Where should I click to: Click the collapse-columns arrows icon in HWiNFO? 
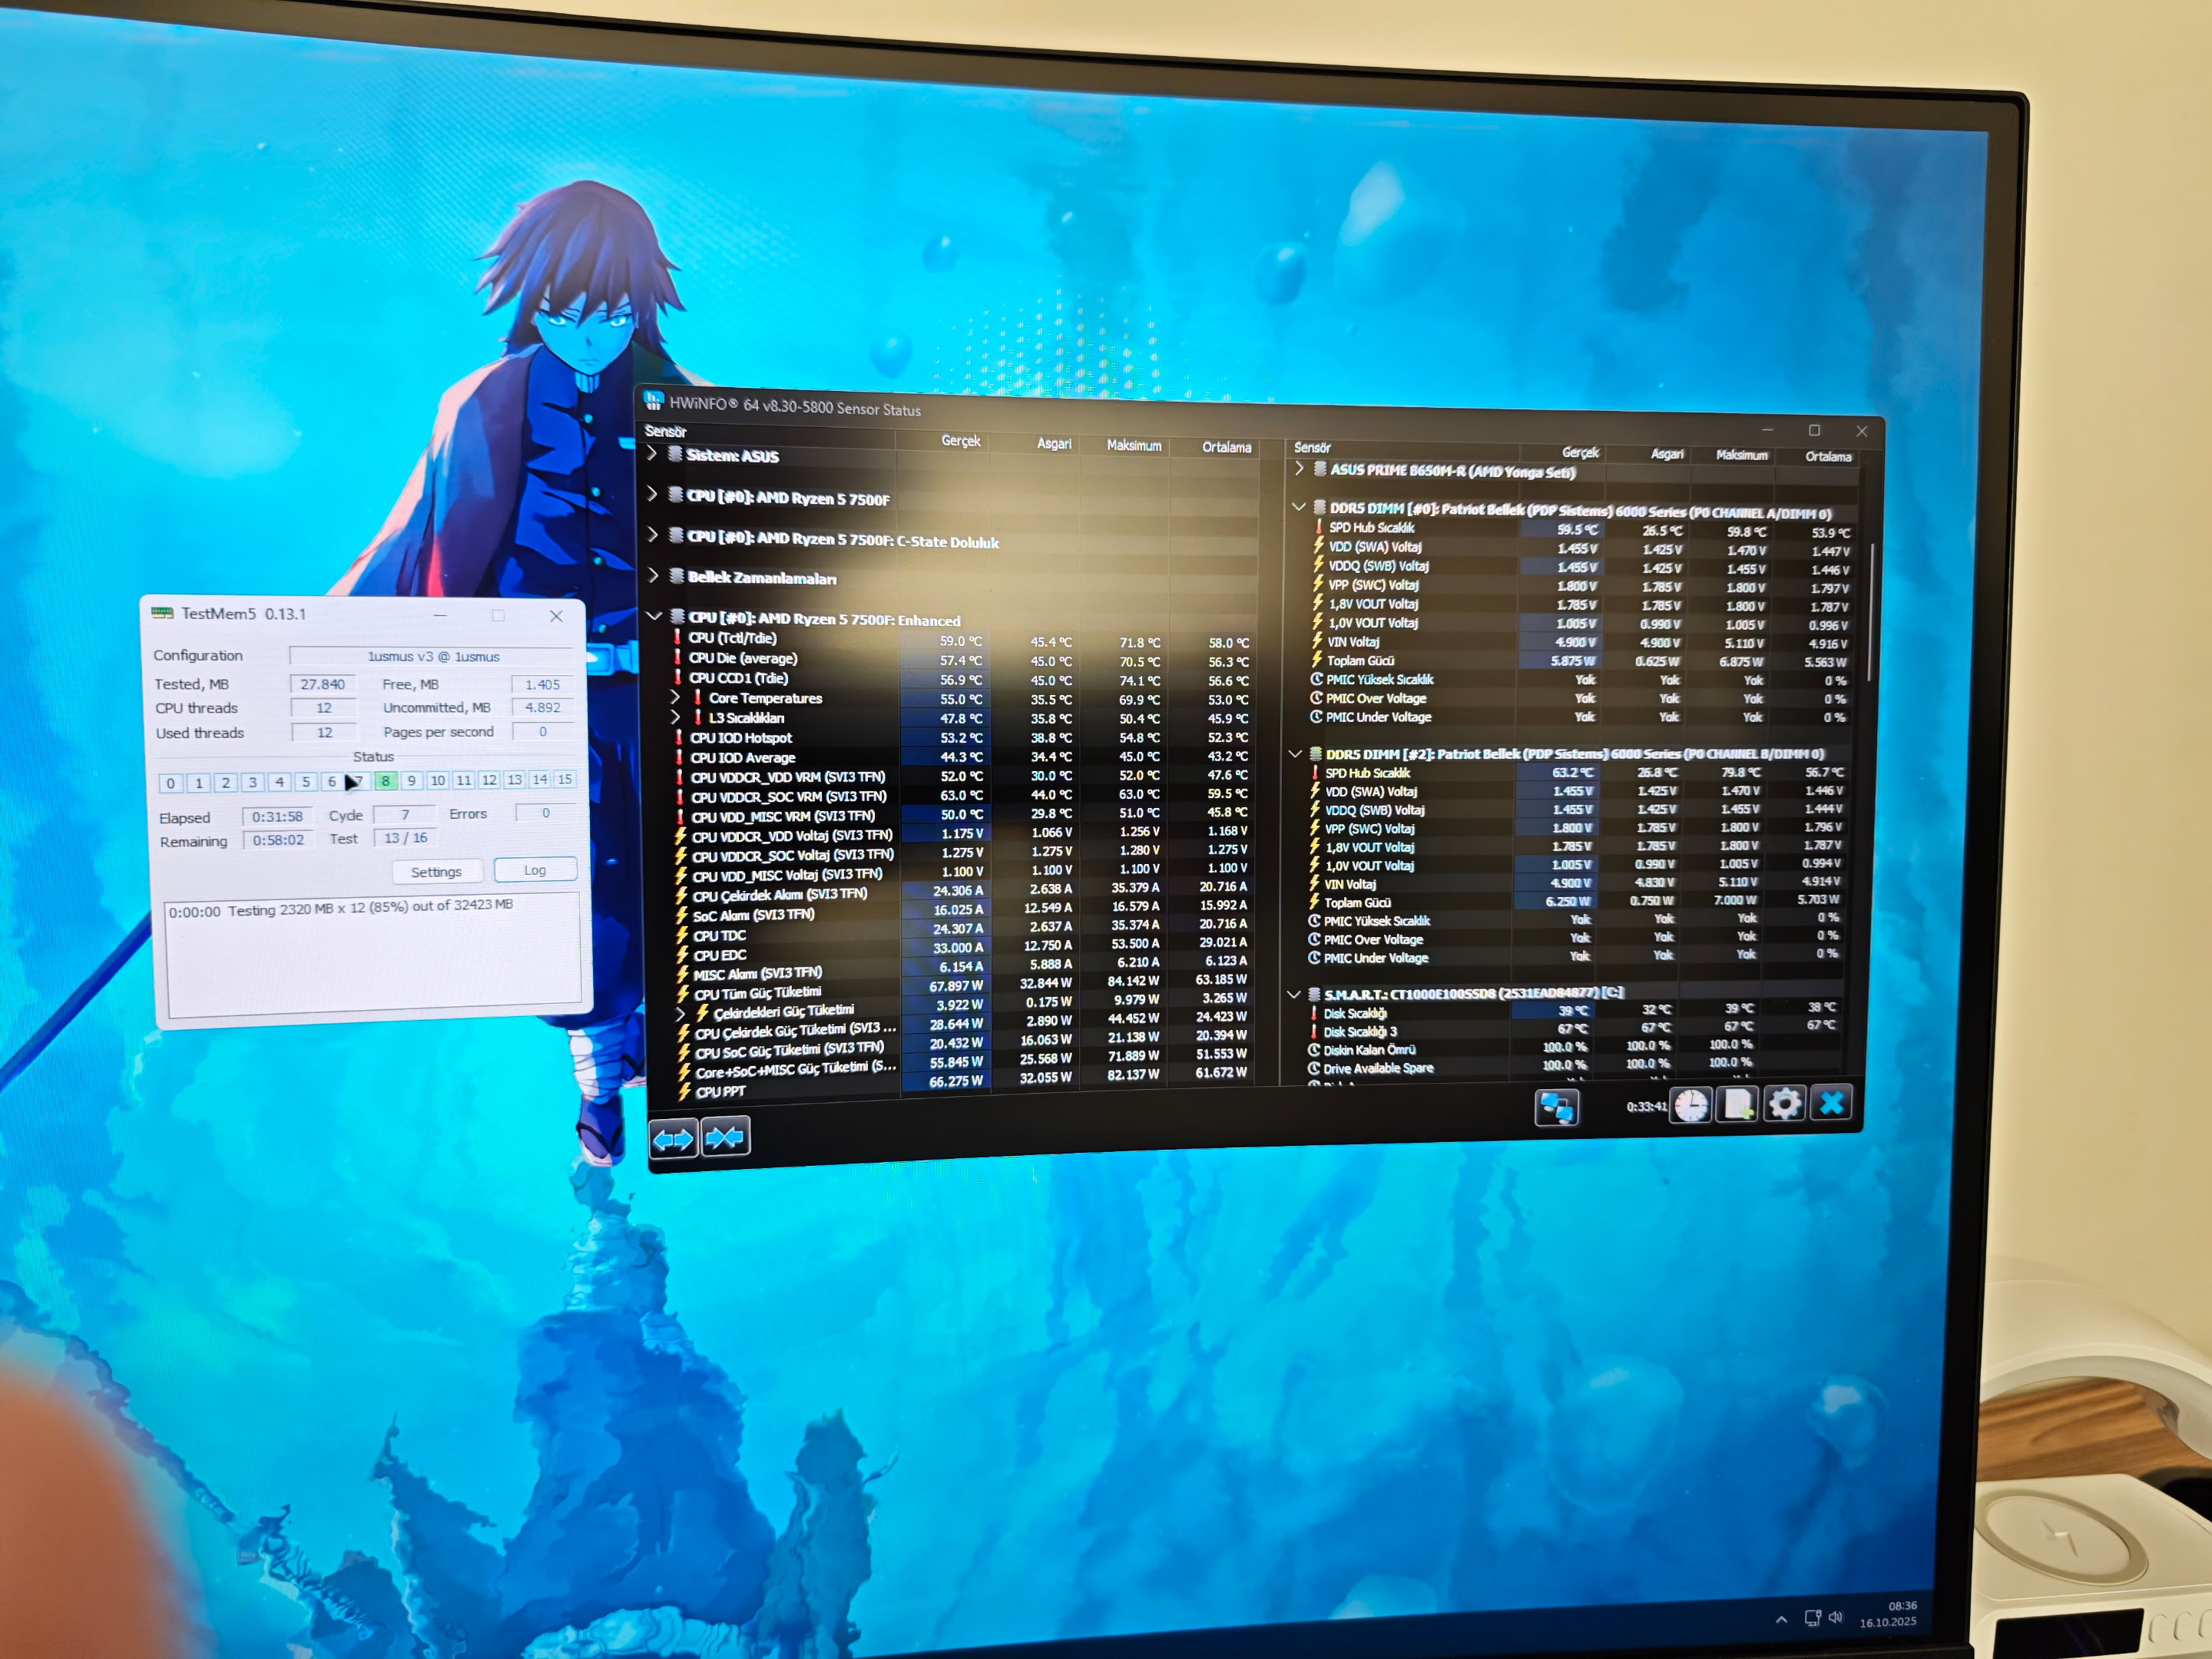tap(726, 1137)
